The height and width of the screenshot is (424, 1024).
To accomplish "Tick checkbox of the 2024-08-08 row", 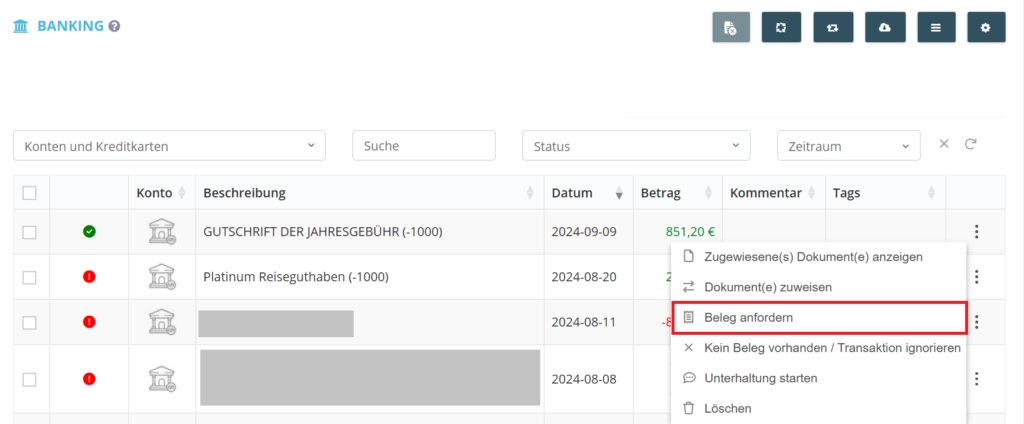I will point(29,380).
